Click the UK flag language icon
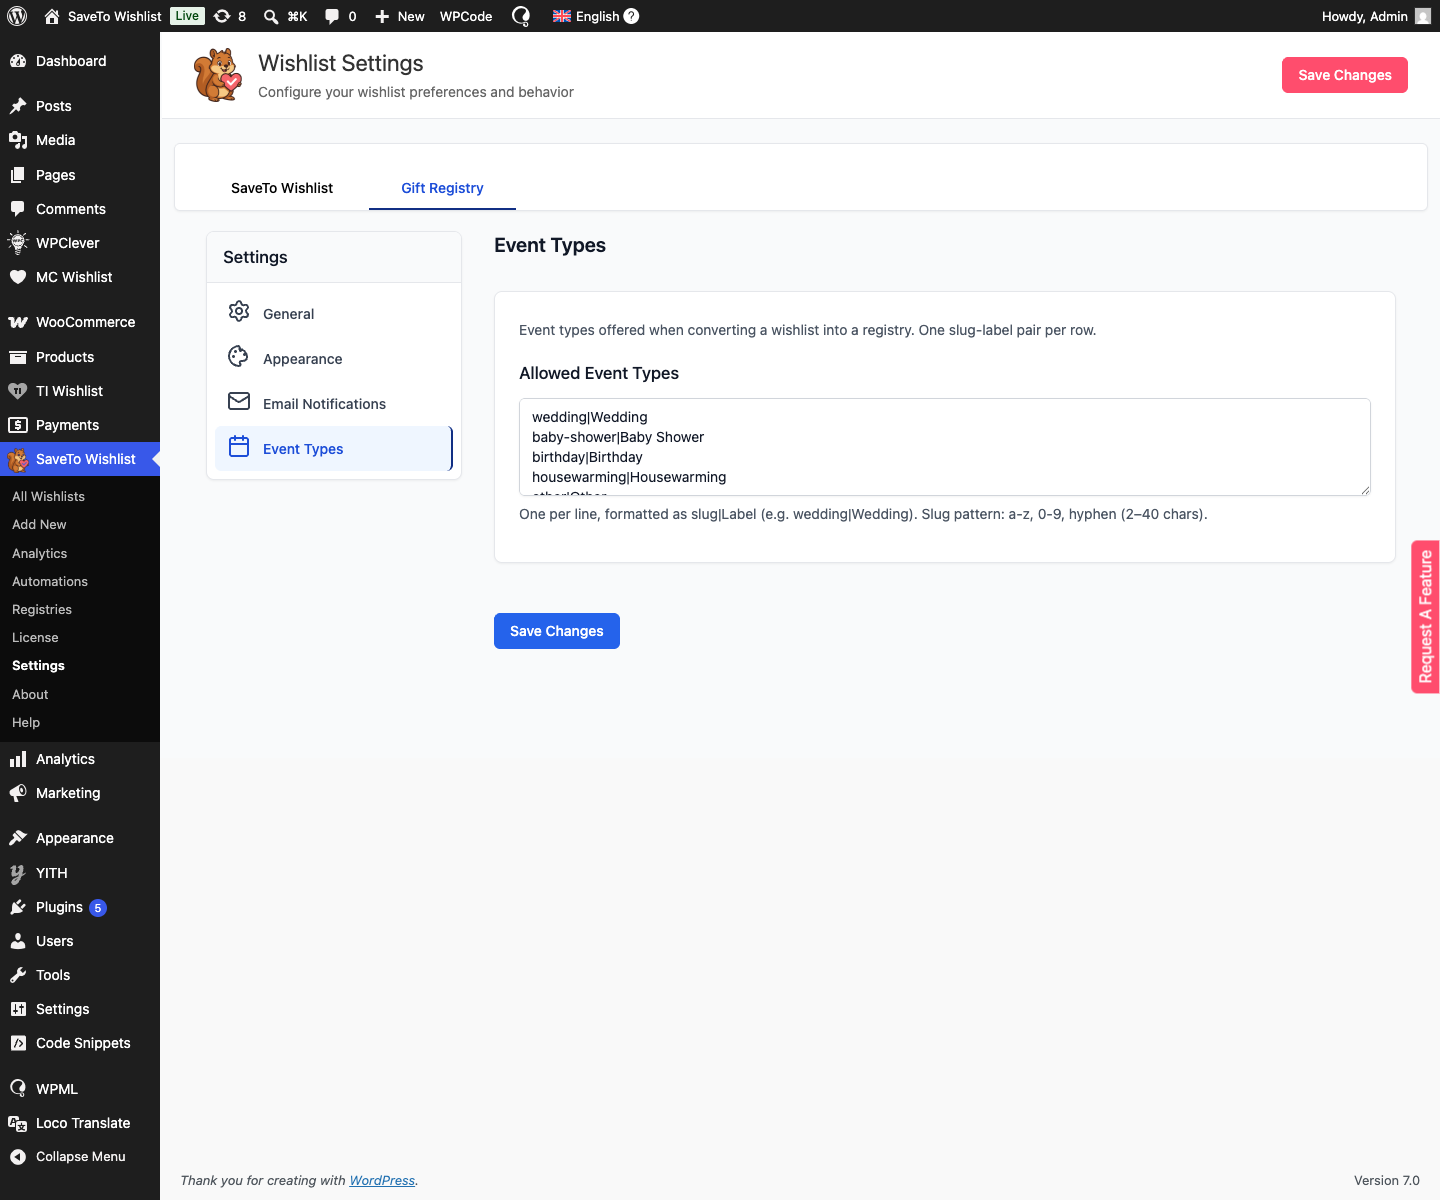1440x1200 pixels. coord(562,16)
